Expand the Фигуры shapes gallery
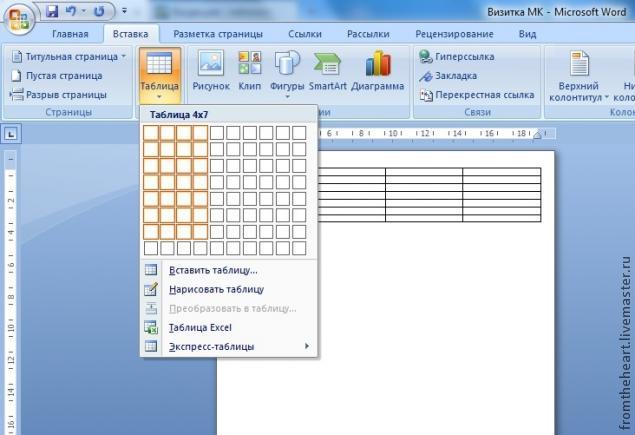This screenshot has width=635, height=435. (x=287, y=74)
